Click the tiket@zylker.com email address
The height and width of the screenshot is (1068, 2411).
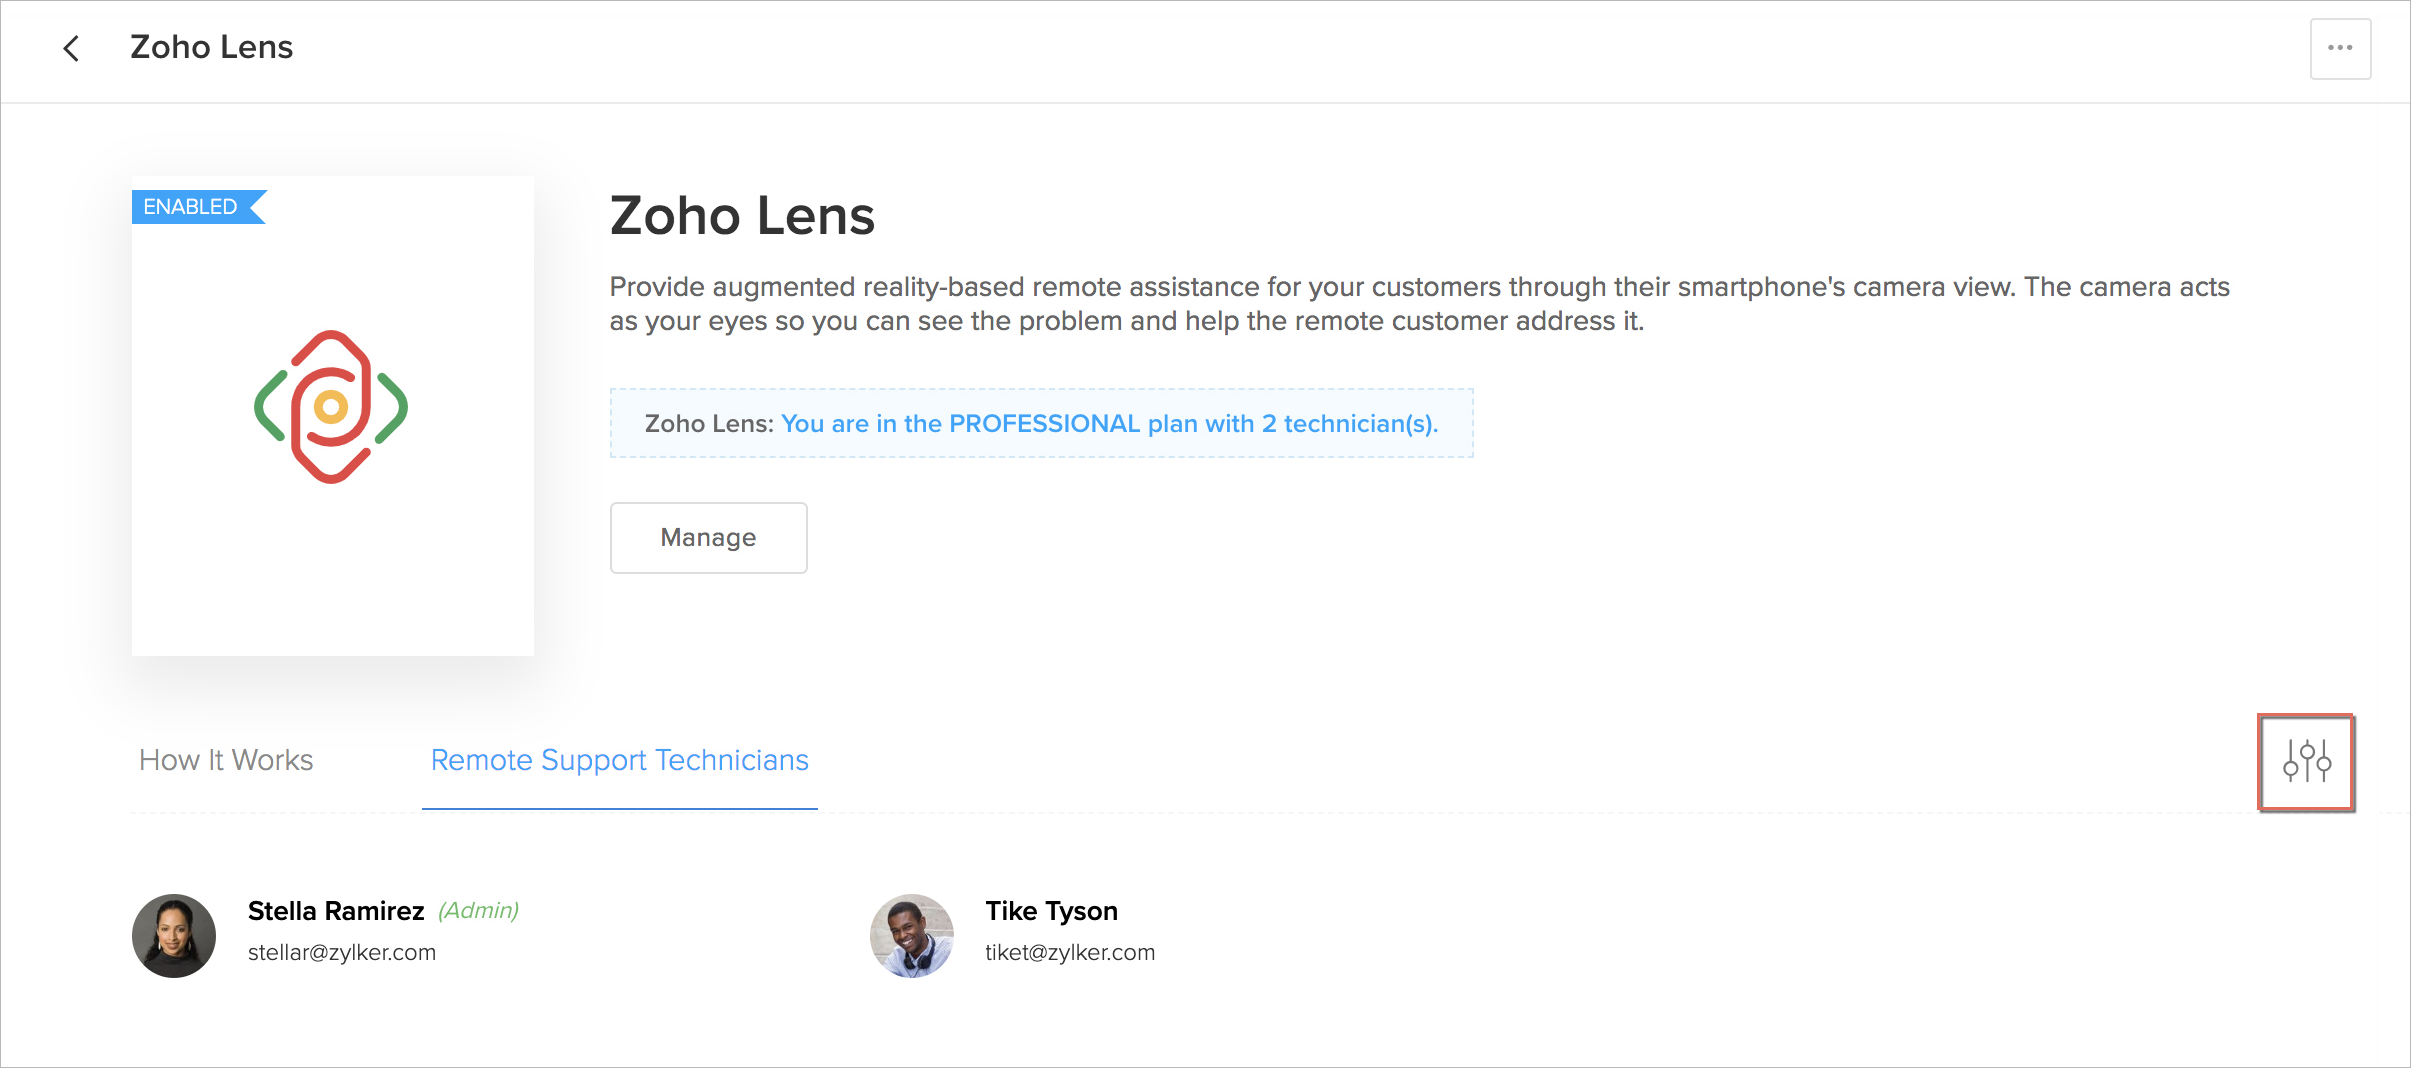pyautogui.click(x=1070, y=953)
